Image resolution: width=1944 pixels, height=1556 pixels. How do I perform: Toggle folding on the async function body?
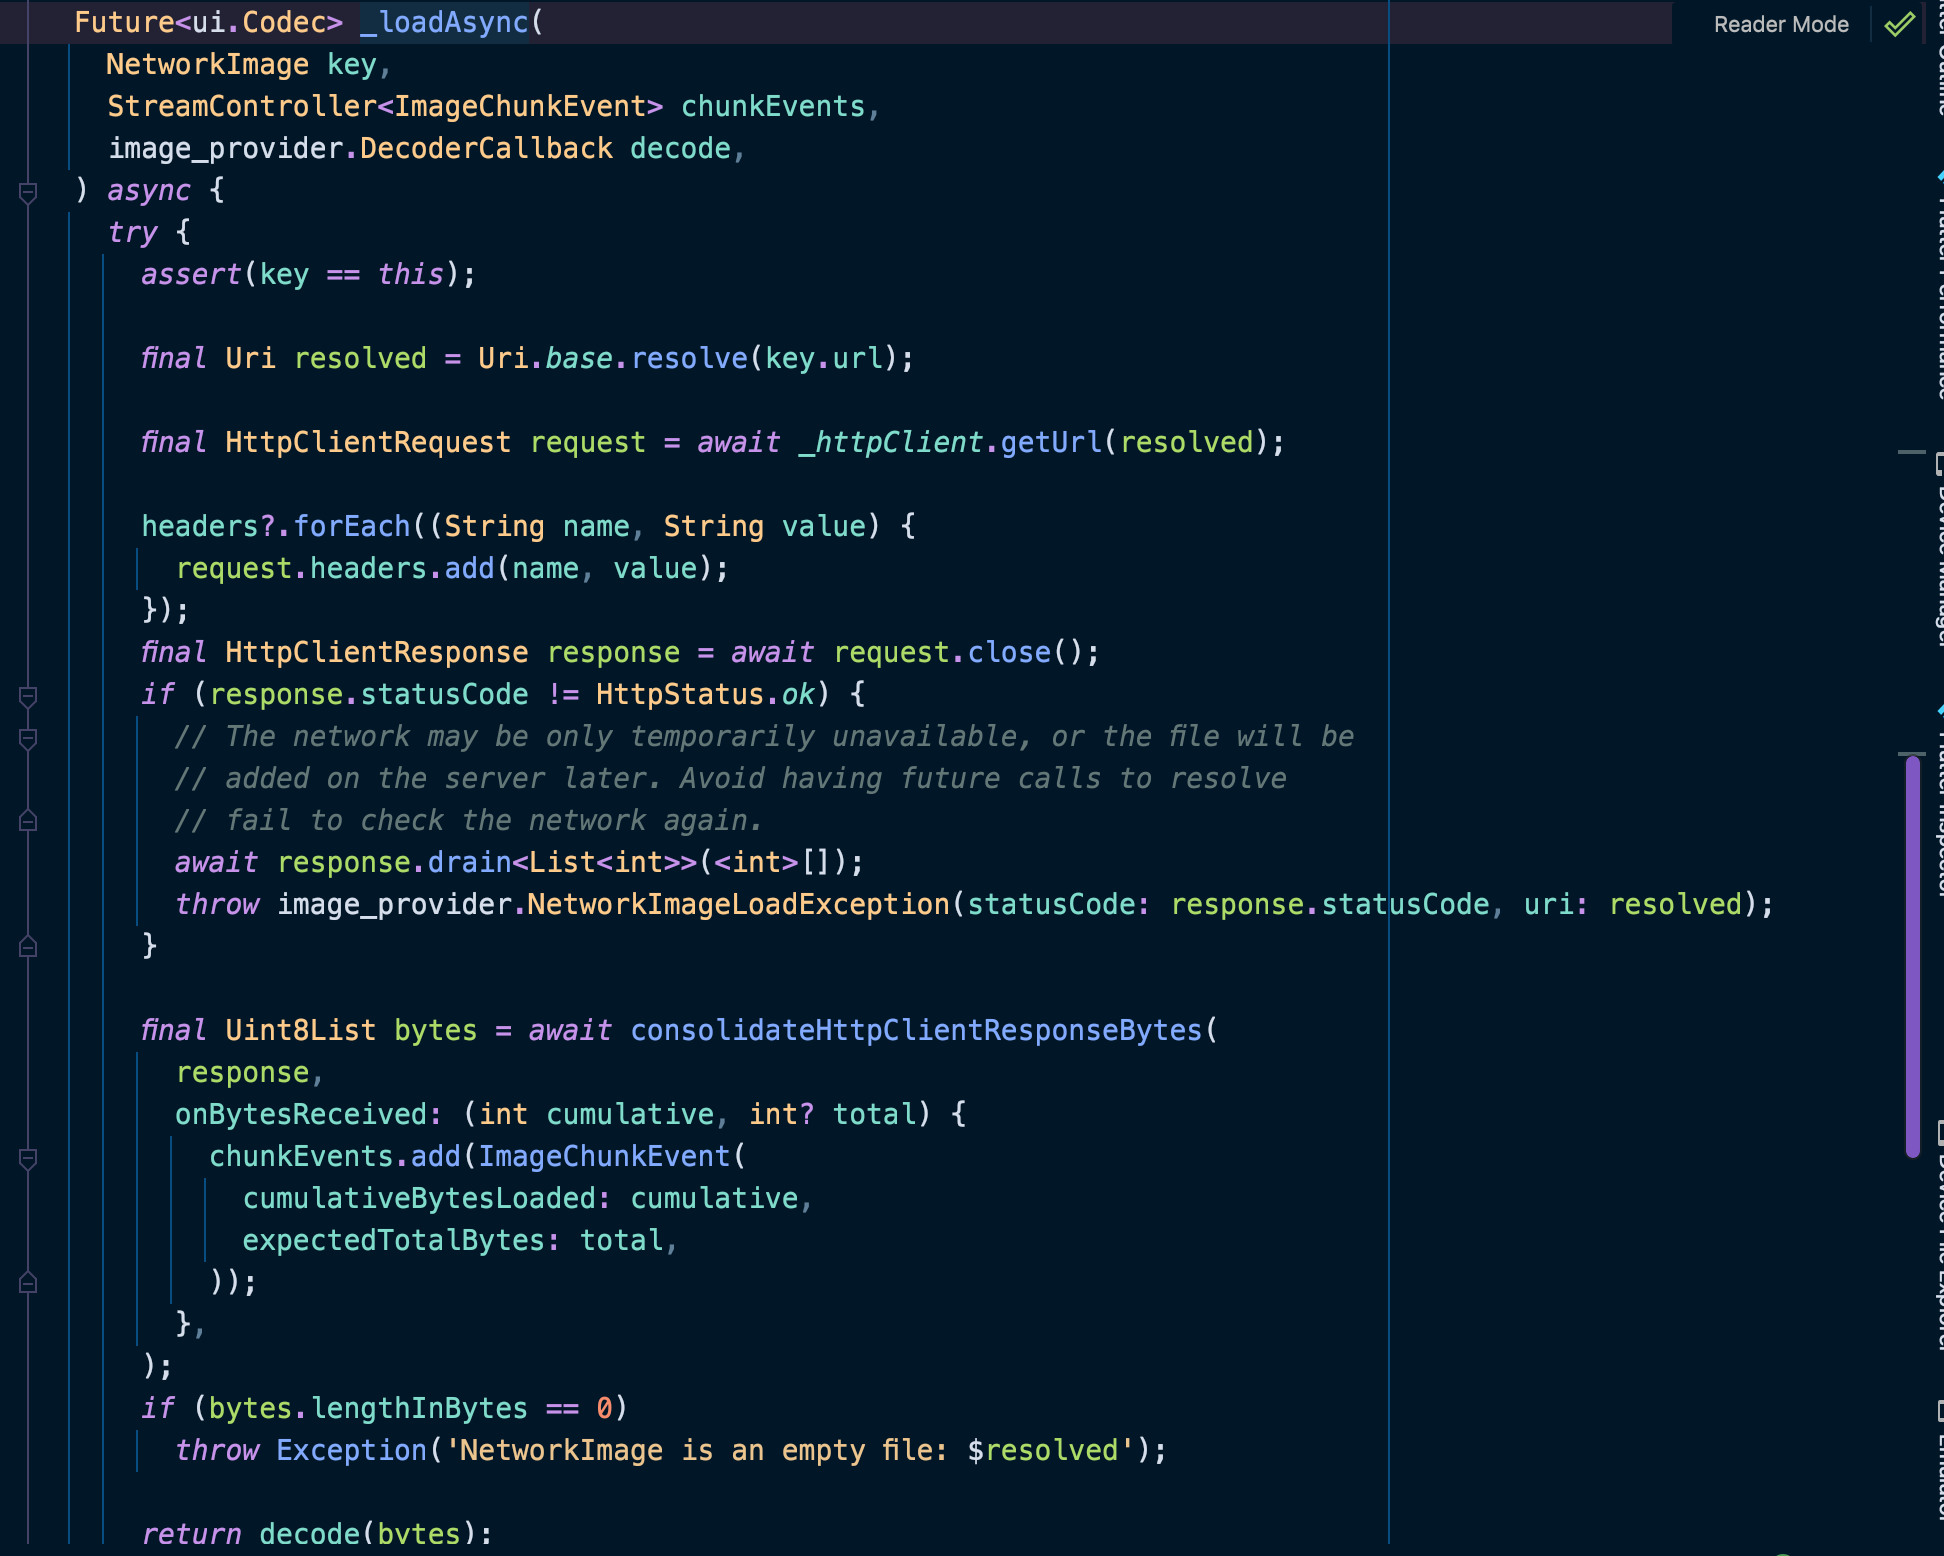[x=27, y=190]
